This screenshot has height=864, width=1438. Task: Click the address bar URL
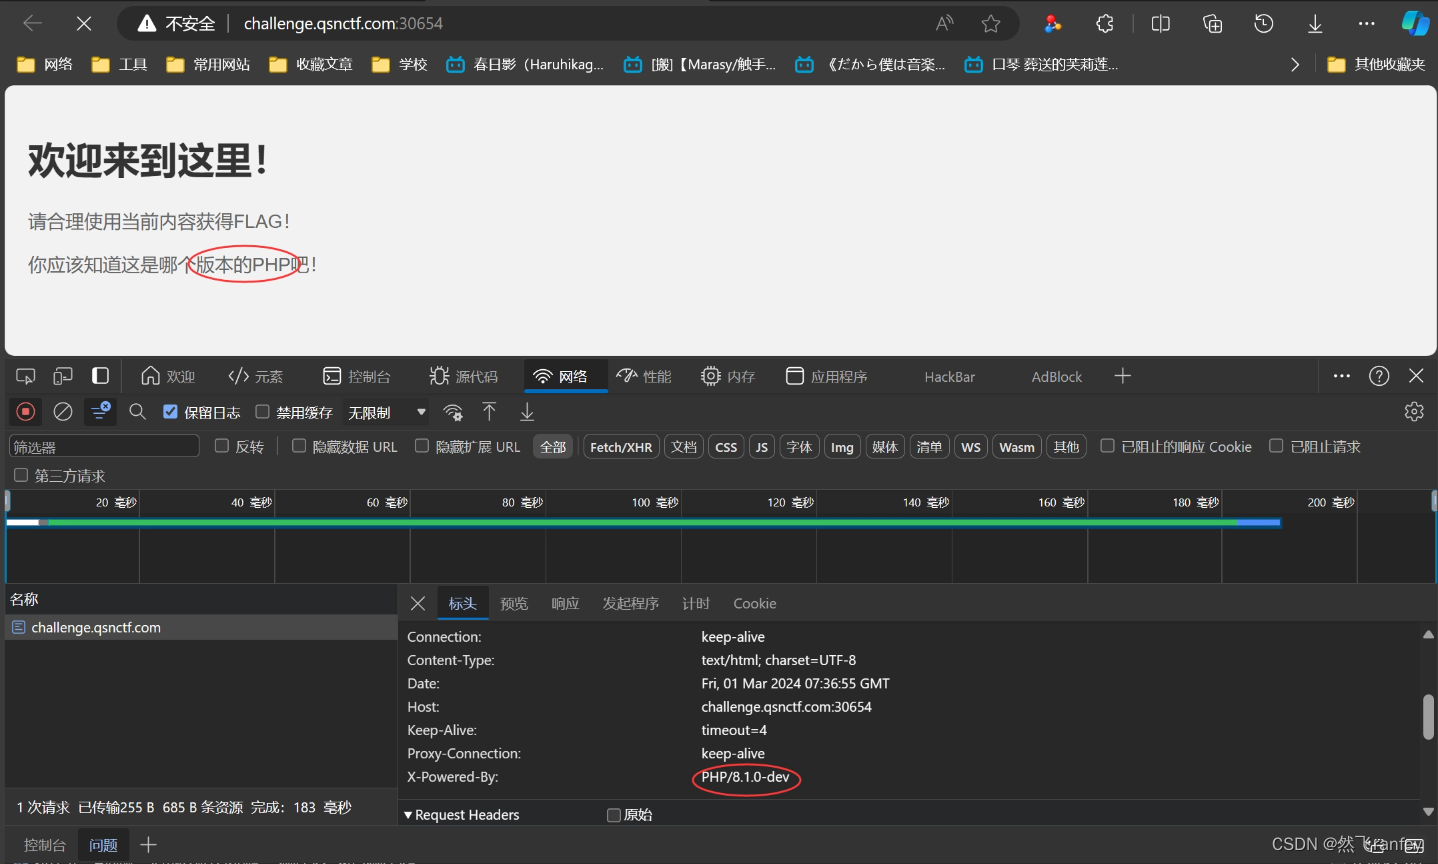[343, 23]
